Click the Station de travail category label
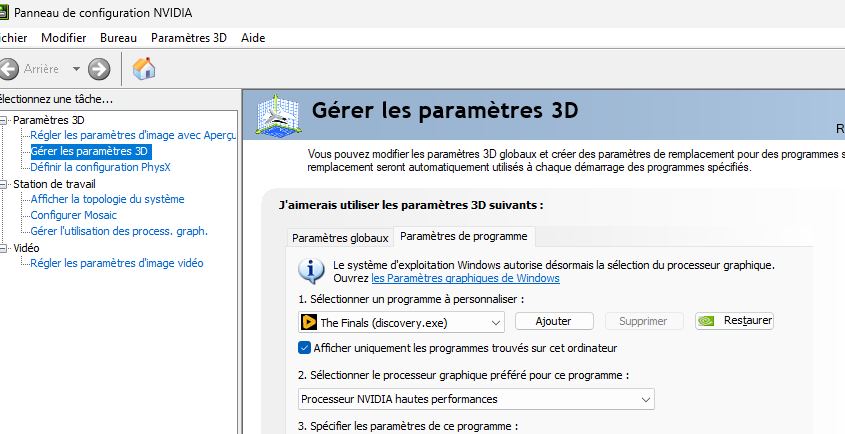 click(x=54, y=184)
